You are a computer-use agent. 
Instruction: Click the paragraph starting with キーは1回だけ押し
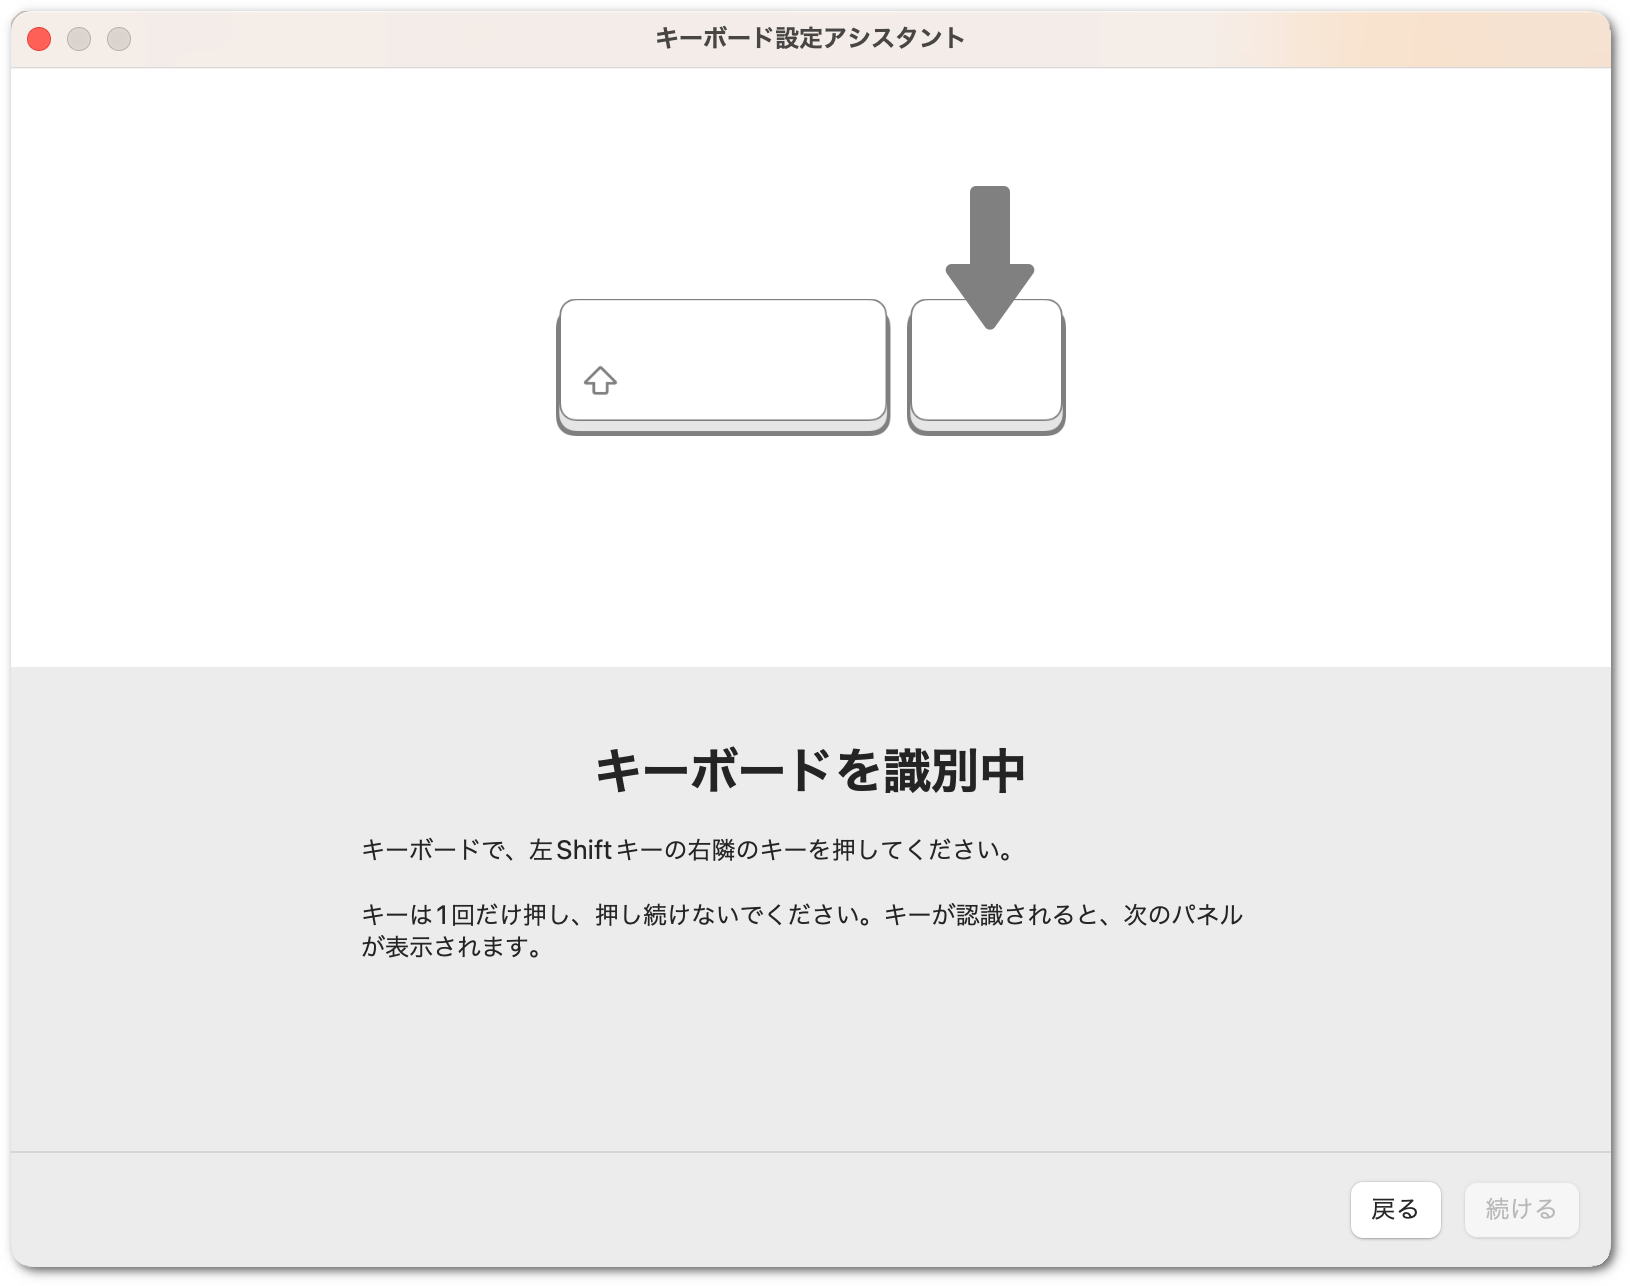tap(800, 915)
